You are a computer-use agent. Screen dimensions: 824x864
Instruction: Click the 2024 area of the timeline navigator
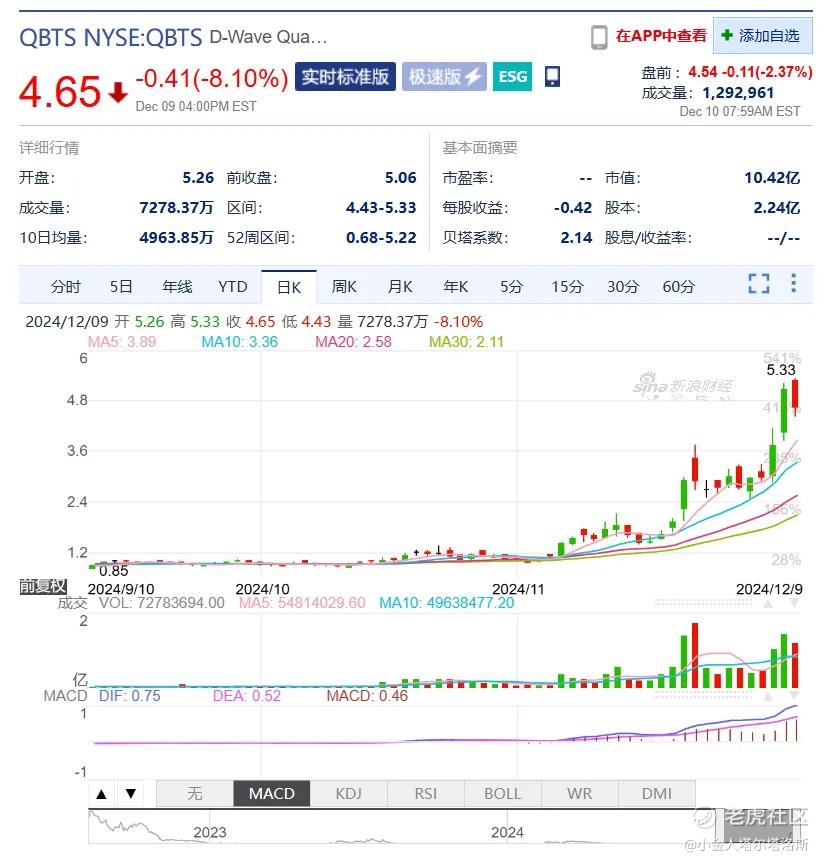click(x=507, y=832)
